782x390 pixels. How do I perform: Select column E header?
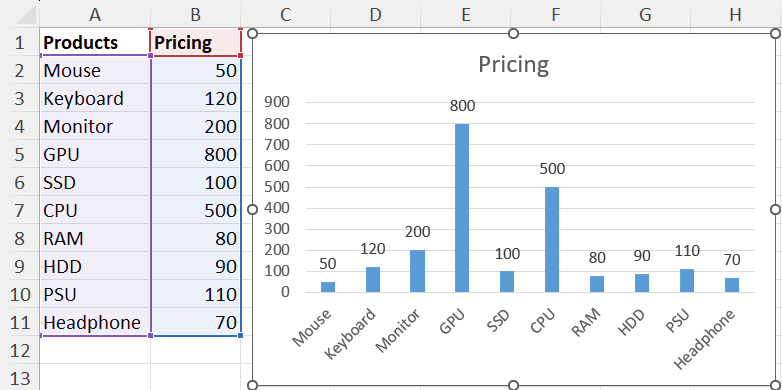pos(465,14)
